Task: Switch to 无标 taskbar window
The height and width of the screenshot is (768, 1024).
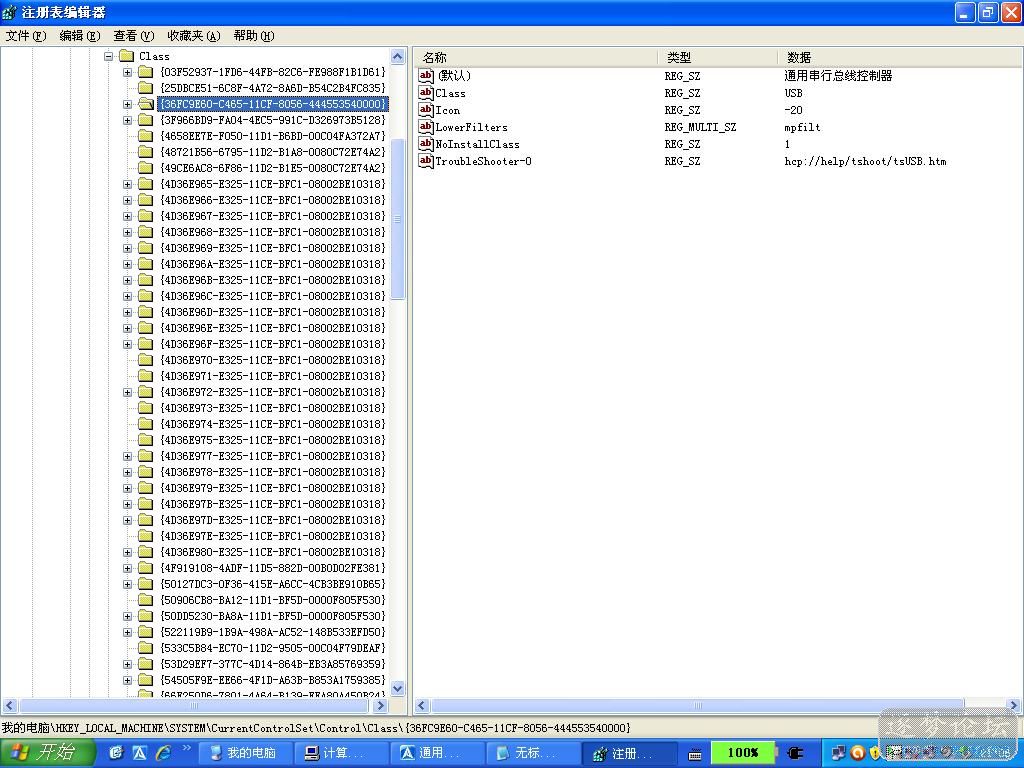Action: click(534, 753)
